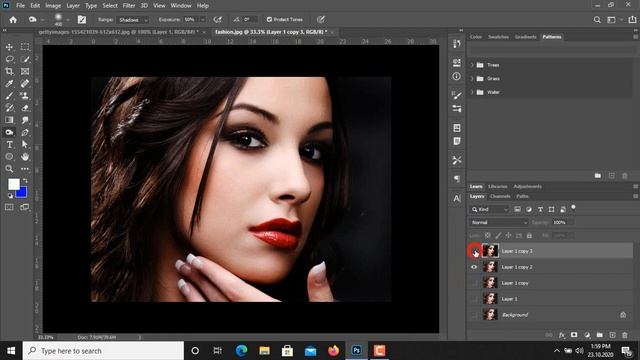The height and width of the screenshot is (360, 640).
Task: Open the Exposure value dropdown arrow
Action: click(x=202, y=20)
